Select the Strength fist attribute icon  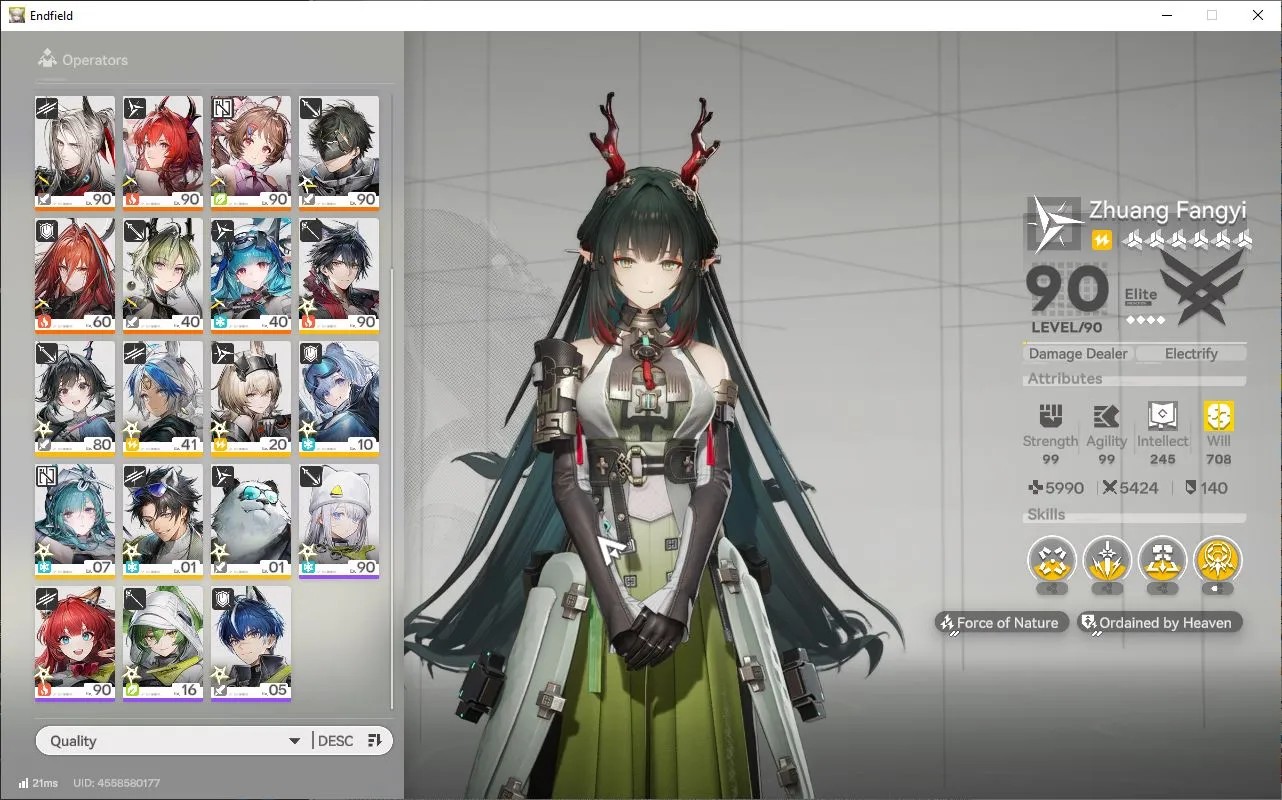point(1050,416)
